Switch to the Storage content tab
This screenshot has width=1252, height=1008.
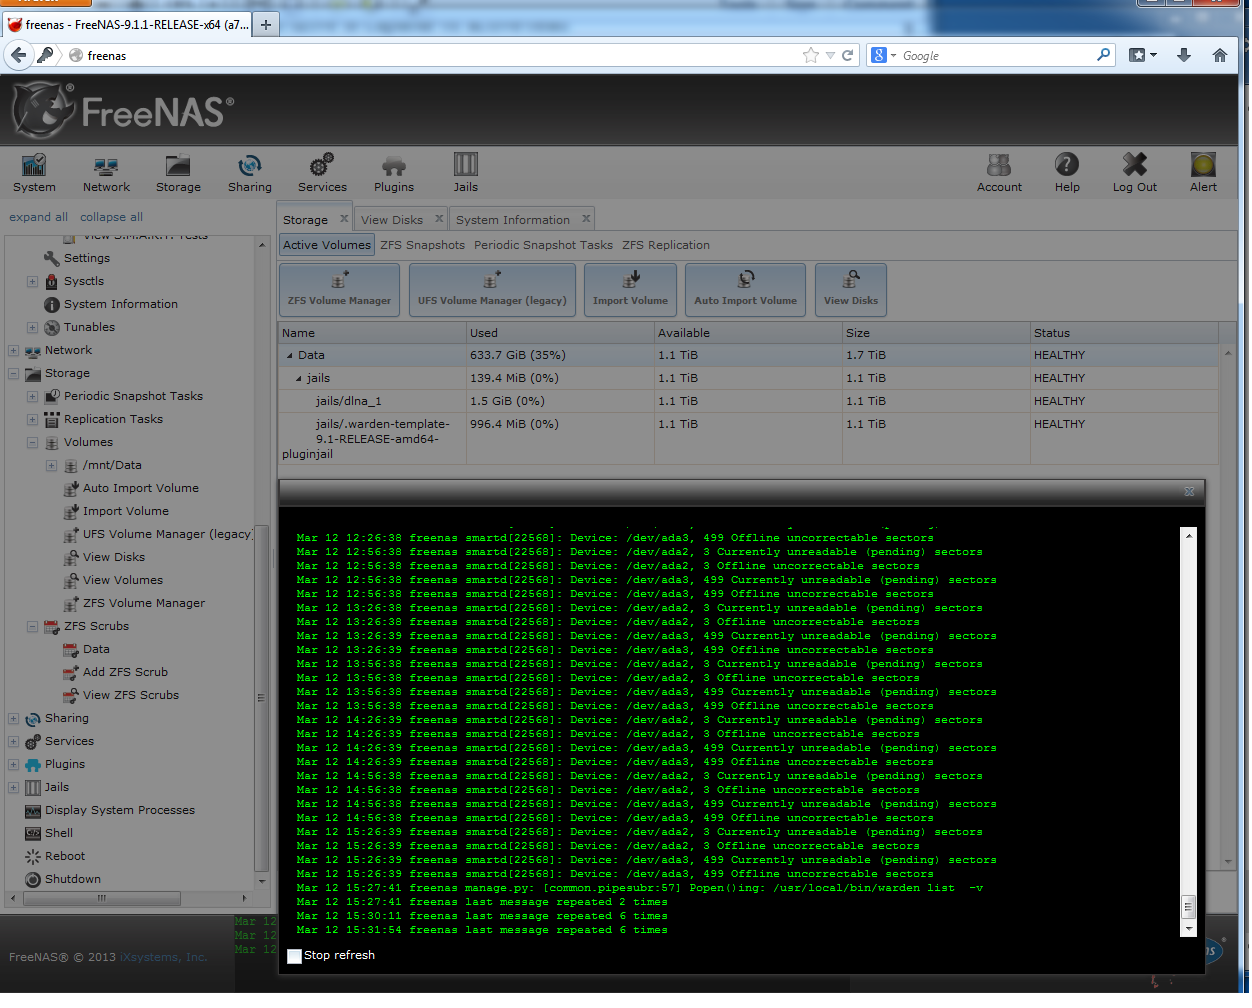click(x=305, y=220)
